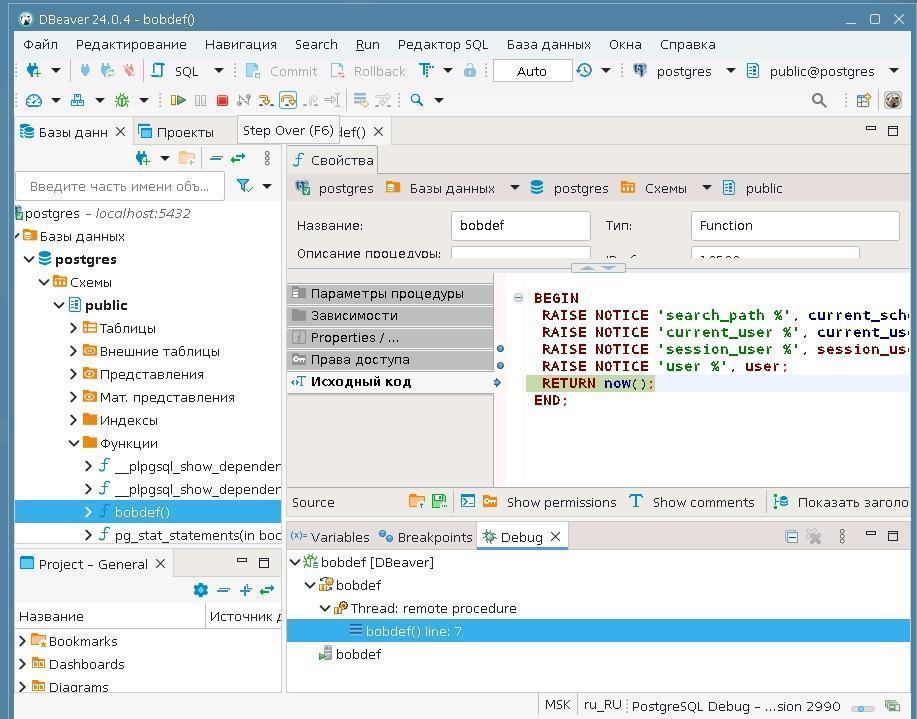Viewport: 917px width, 719px height.
Task: Open the Auto transaction mode dropdown
Action: click(531, 71)
